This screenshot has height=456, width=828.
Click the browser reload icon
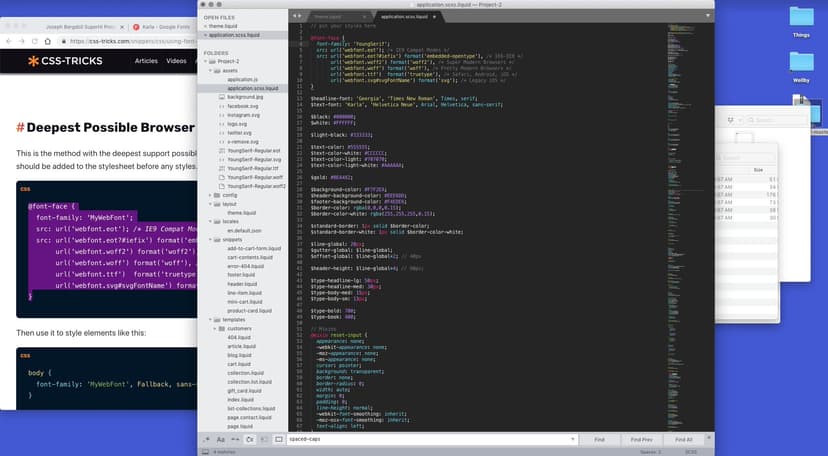[x=35, y=41]
